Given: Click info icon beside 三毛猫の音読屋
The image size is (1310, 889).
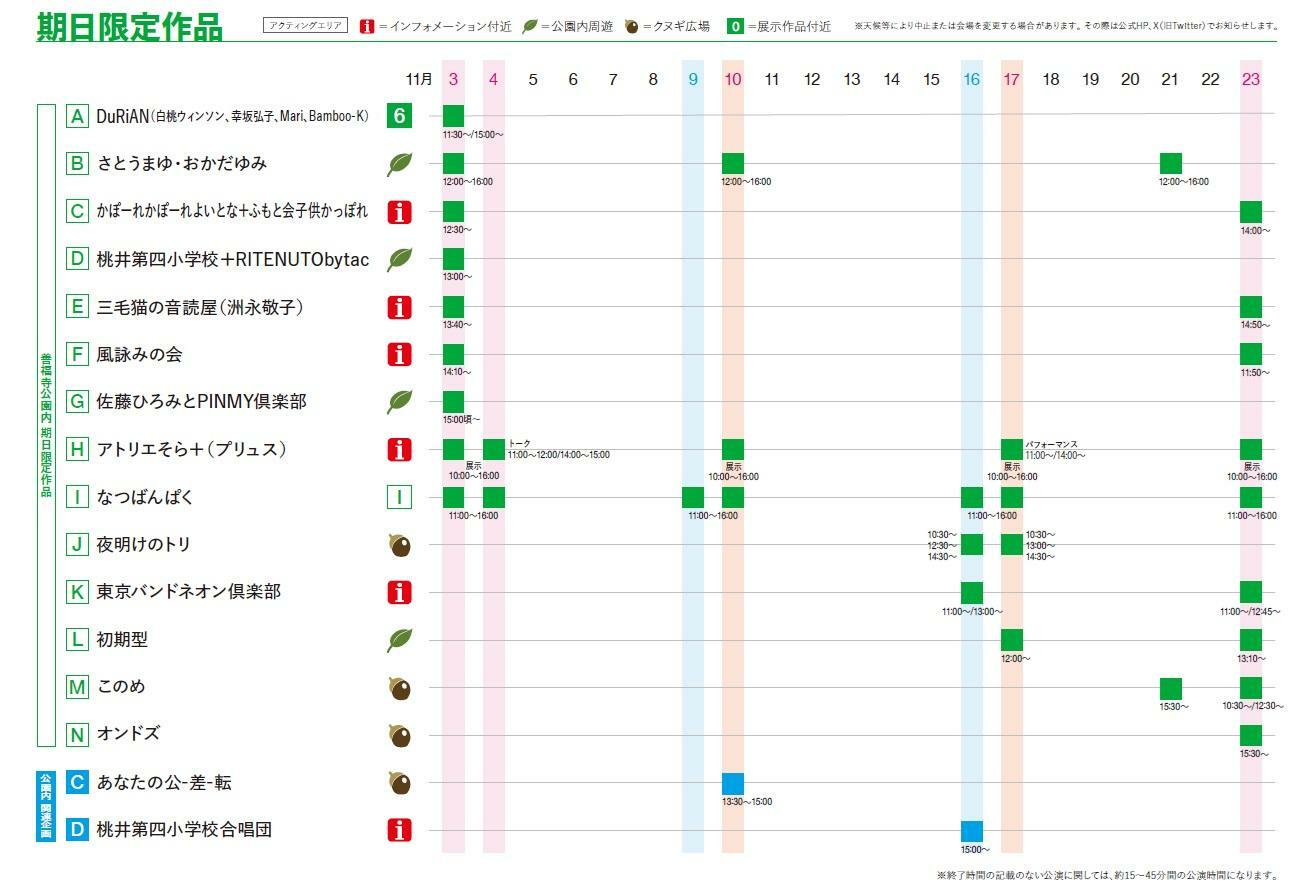Looking at the screenshot, I should click(399, 307).
